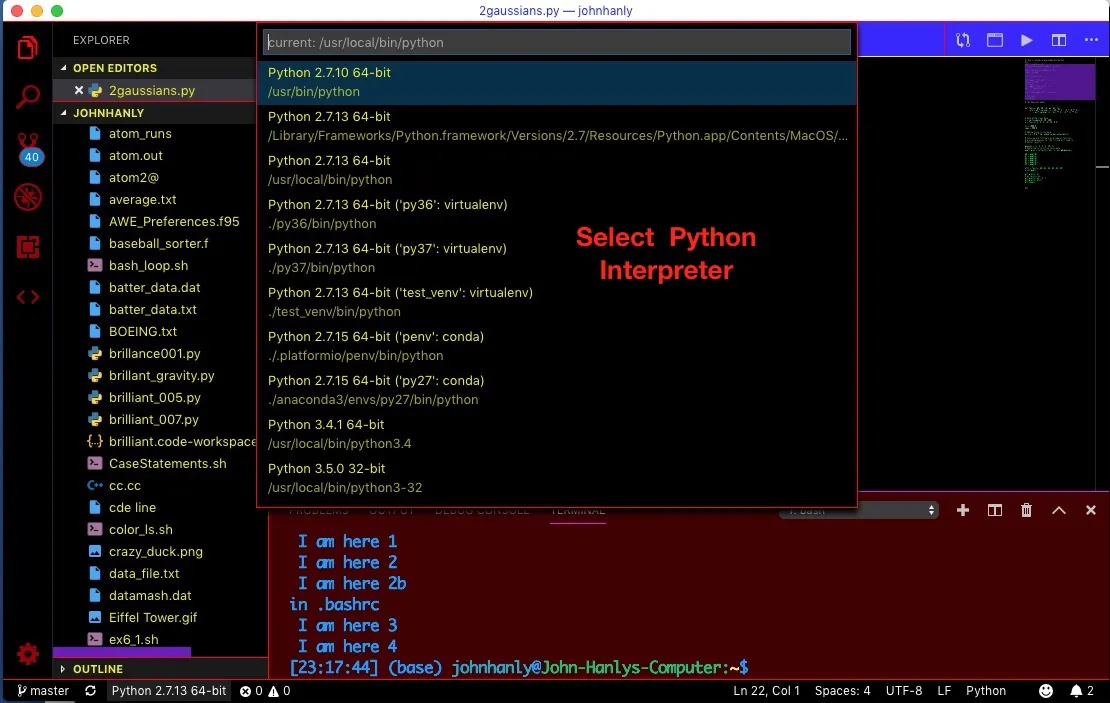The width and height of the screenshot is (1110, 703).
Task: Select Python 3.5.0 32-bit interpreter
Action: click(x=557, y=477)
